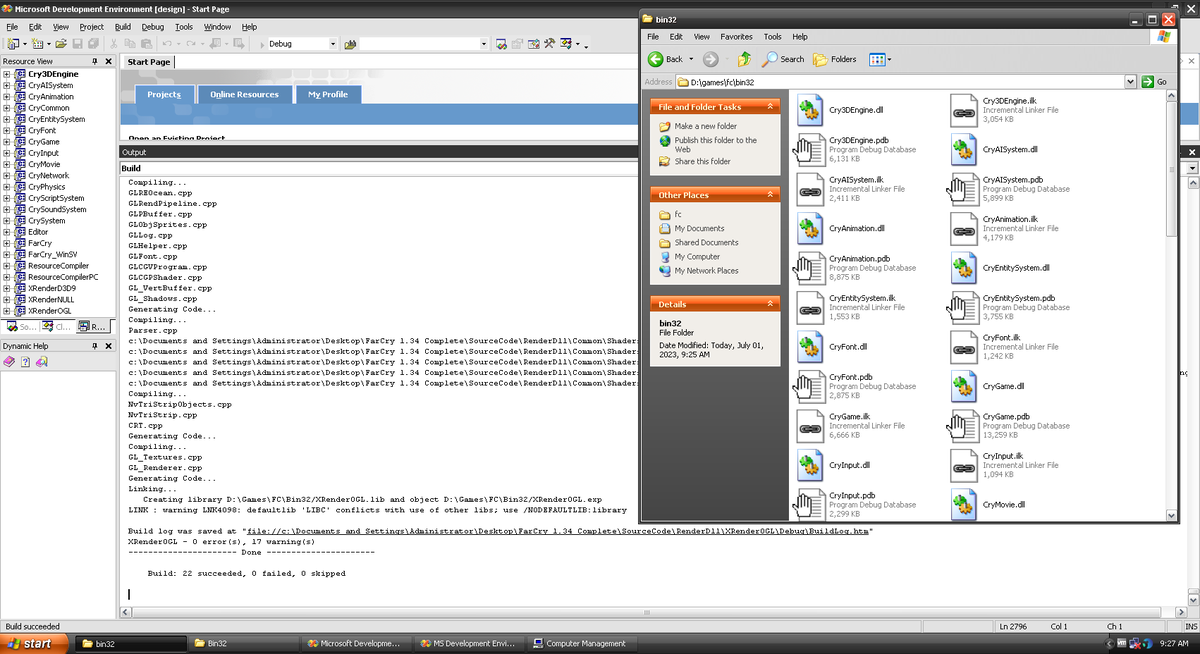Screen dimensions: 1200x654
Task: Click Back button in bin32 Explorer
Action: pos(666,59)
